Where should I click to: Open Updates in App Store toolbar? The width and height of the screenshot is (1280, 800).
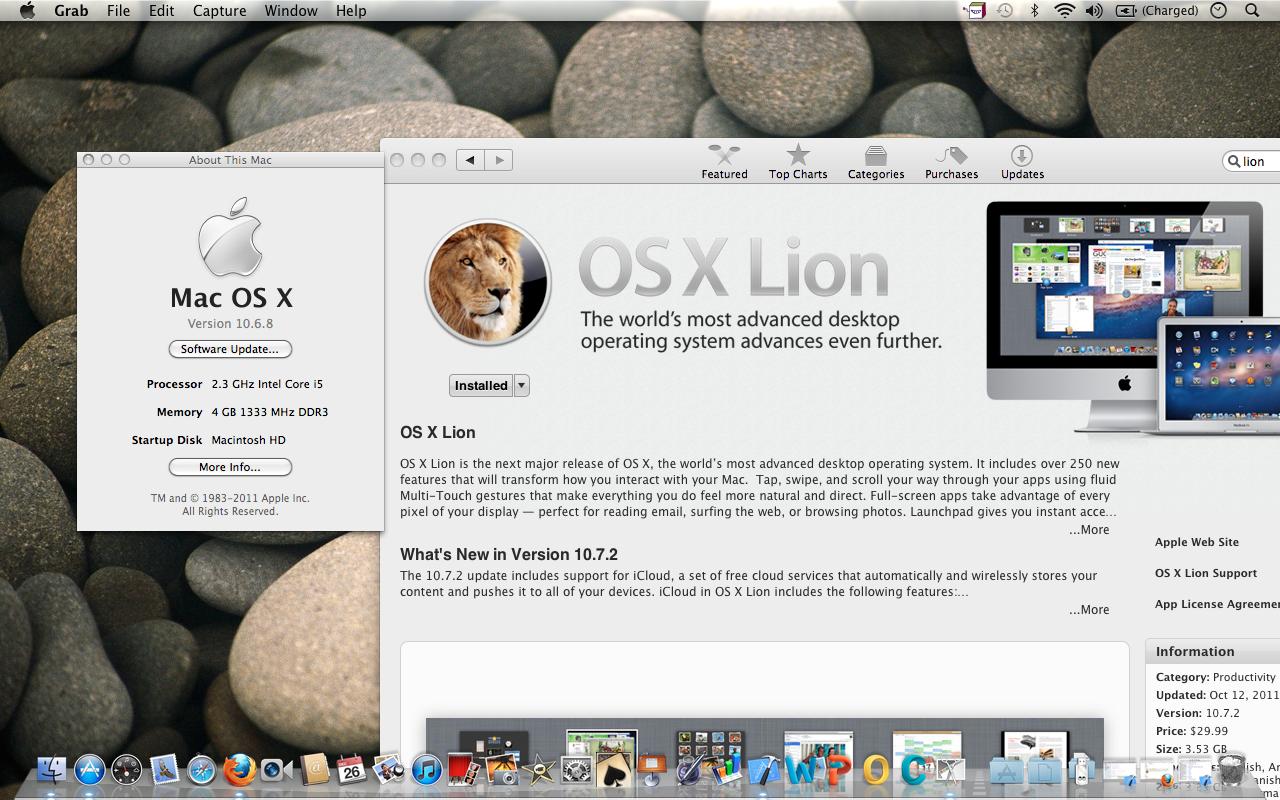coord(1022,162)
